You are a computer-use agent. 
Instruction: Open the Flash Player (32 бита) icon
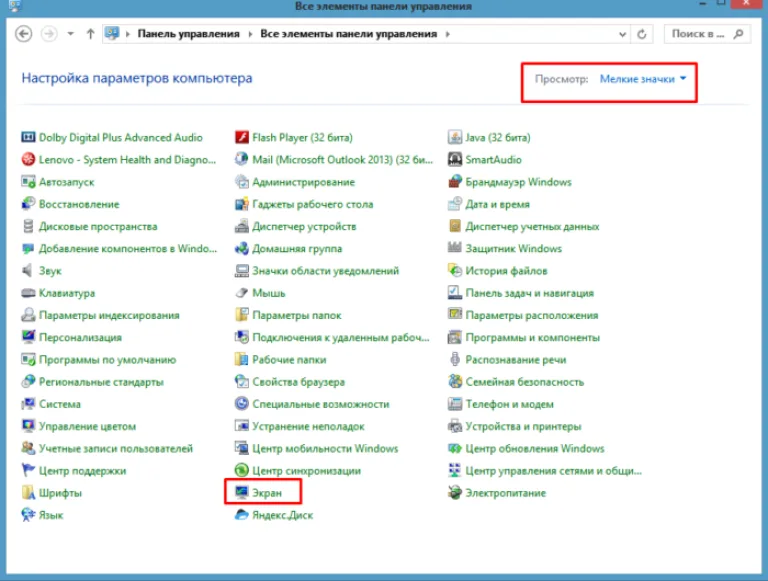[x=241, y=137]
